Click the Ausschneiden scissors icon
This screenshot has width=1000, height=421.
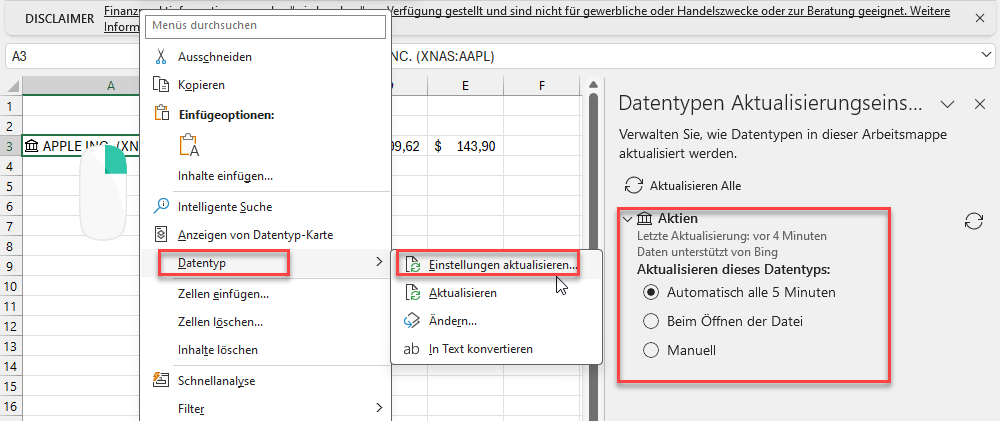(161, 56)
